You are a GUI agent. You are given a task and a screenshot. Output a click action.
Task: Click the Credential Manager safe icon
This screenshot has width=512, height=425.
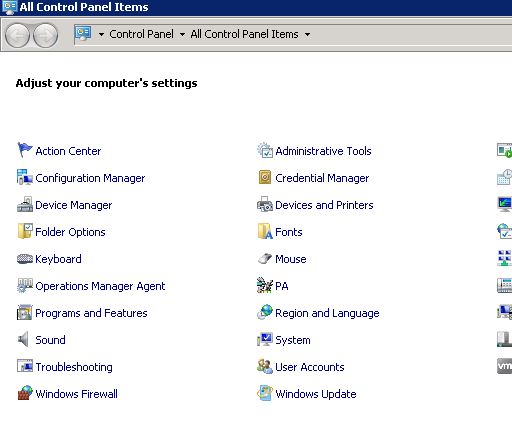[x=265, y=177]
